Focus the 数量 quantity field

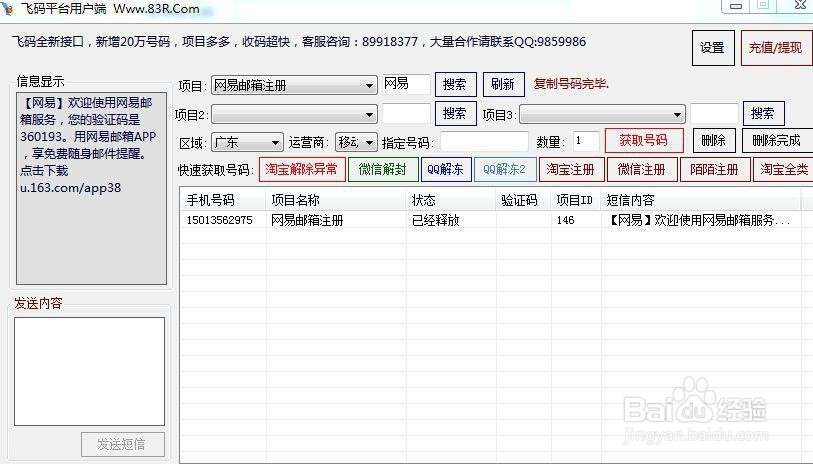(x=586, y=141)
